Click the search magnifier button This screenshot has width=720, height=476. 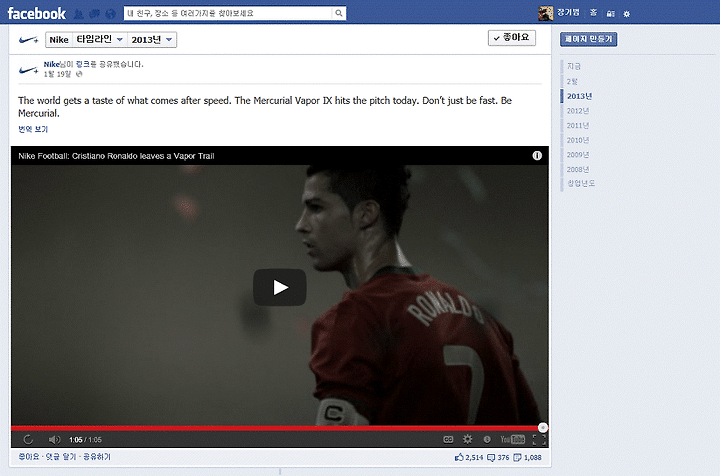click(x=339, y=13)
